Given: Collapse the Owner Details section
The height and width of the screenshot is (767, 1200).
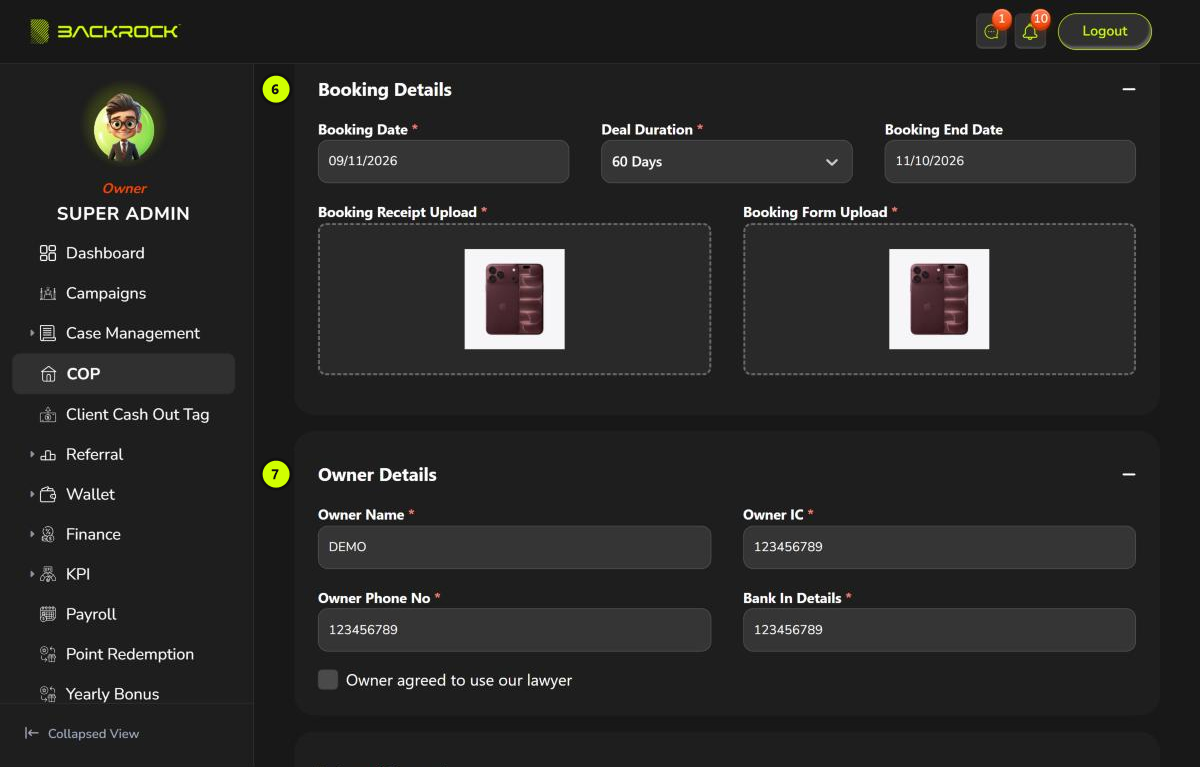Looking at the screenshot, I should point(1129,474).
